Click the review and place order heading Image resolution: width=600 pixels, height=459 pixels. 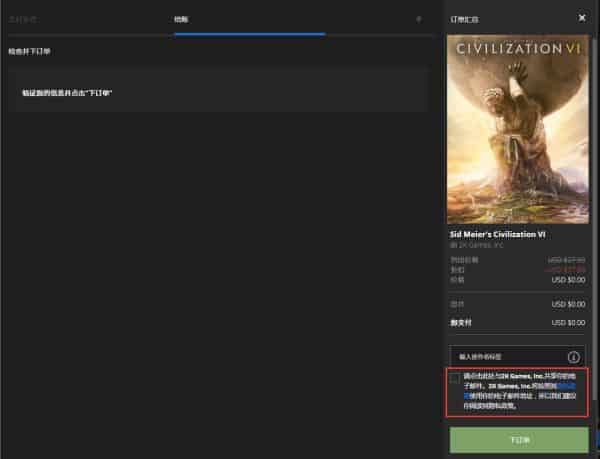click(x=29, y=52)
